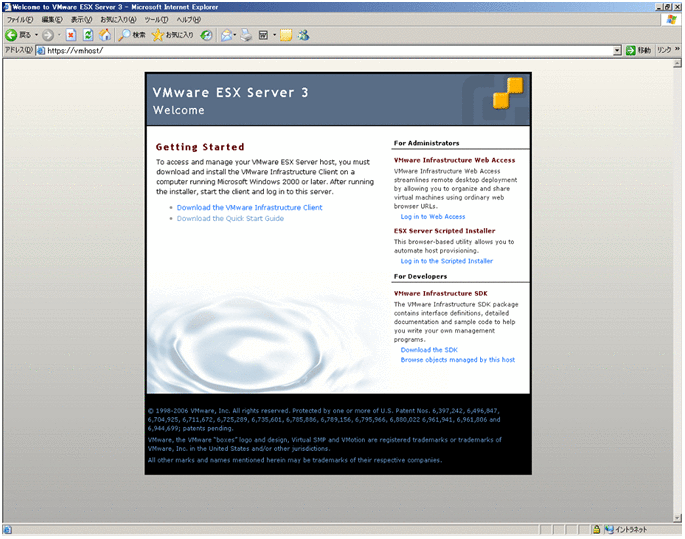
Task: Open the History toolbar icon
Action: click(206, 35)
